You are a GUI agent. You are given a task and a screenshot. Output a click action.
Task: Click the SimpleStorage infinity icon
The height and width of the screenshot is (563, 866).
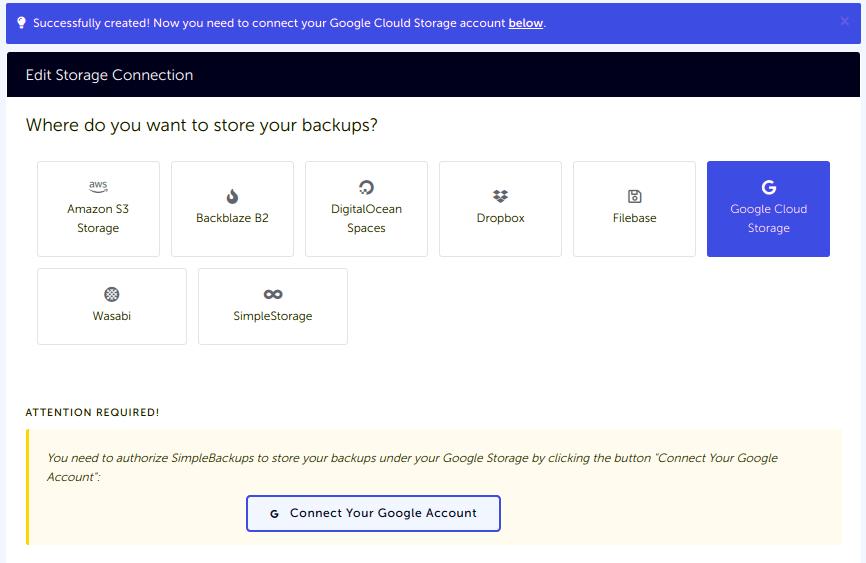[273, 294]
